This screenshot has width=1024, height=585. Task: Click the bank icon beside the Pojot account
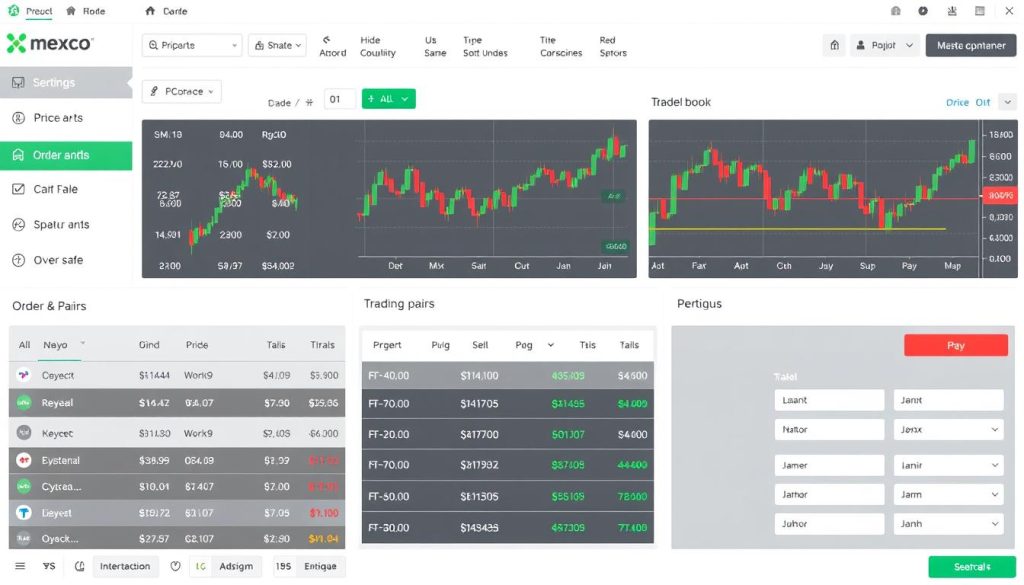[834, 45]
